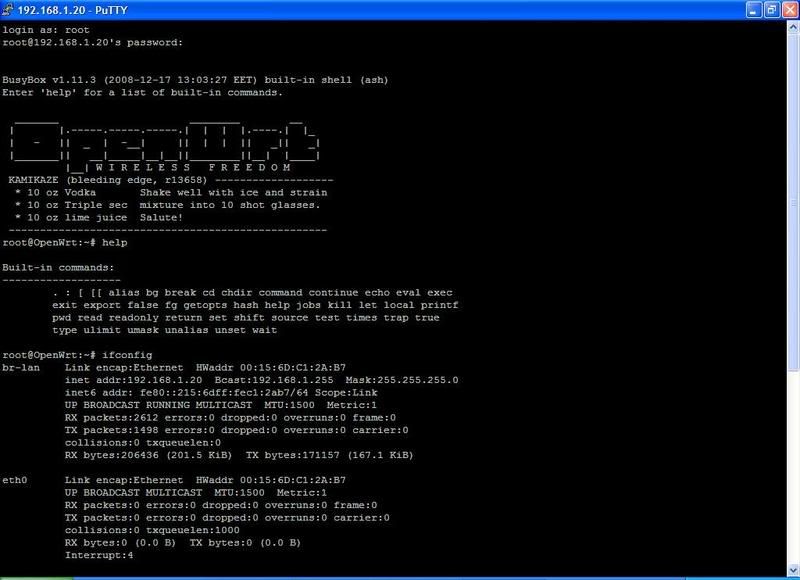Click the eth0 interface name

15,480
